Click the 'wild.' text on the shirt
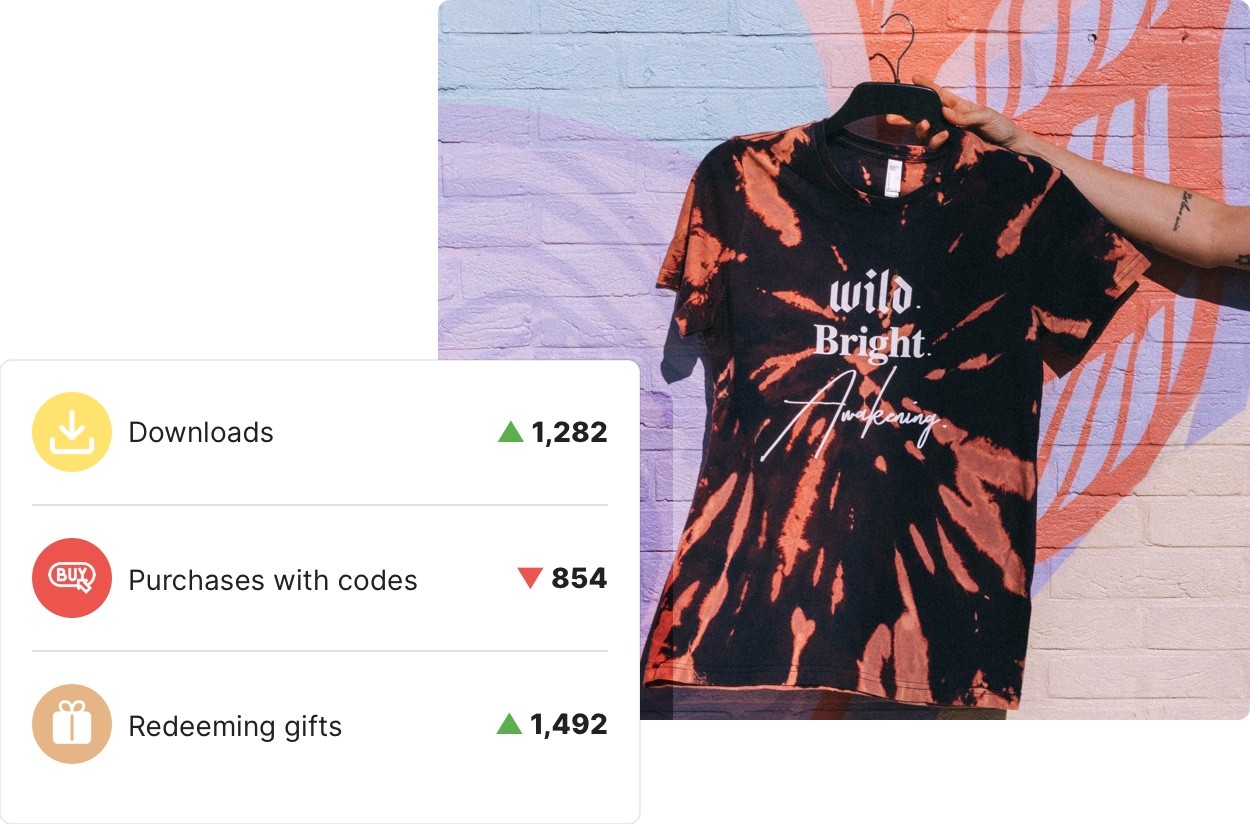The image size is (1250, 824). (871, 296)
